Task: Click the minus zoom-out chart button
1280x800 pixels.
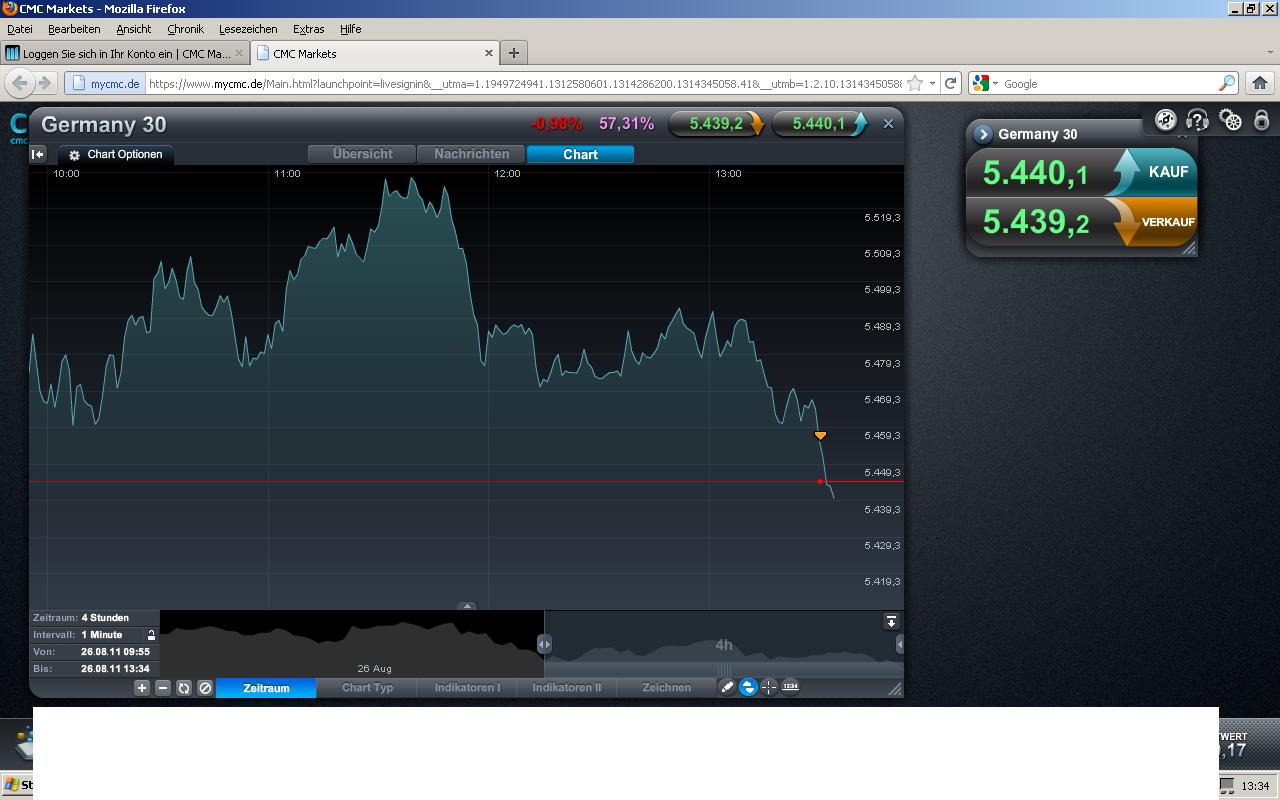Action: coord(163,688)
